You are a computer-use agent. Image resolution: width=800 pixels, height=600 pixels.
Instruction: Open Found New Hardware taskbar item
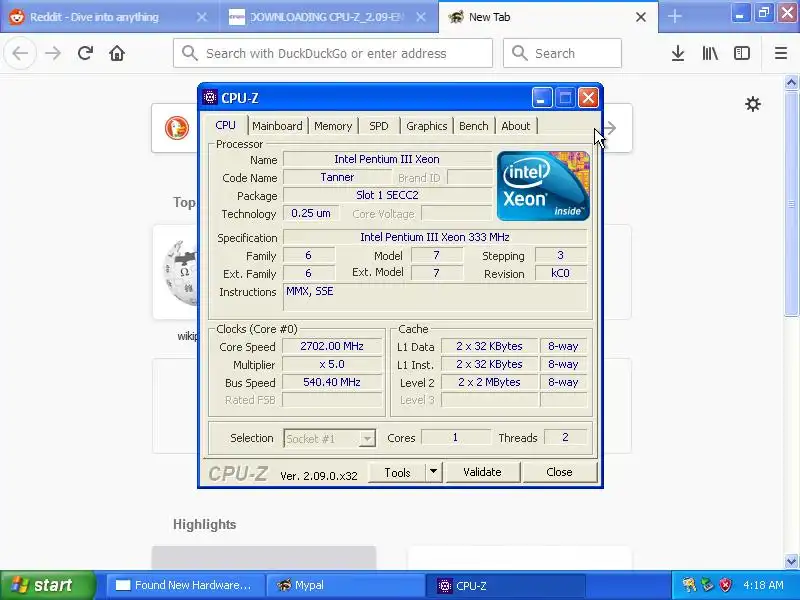pos(185,585)
